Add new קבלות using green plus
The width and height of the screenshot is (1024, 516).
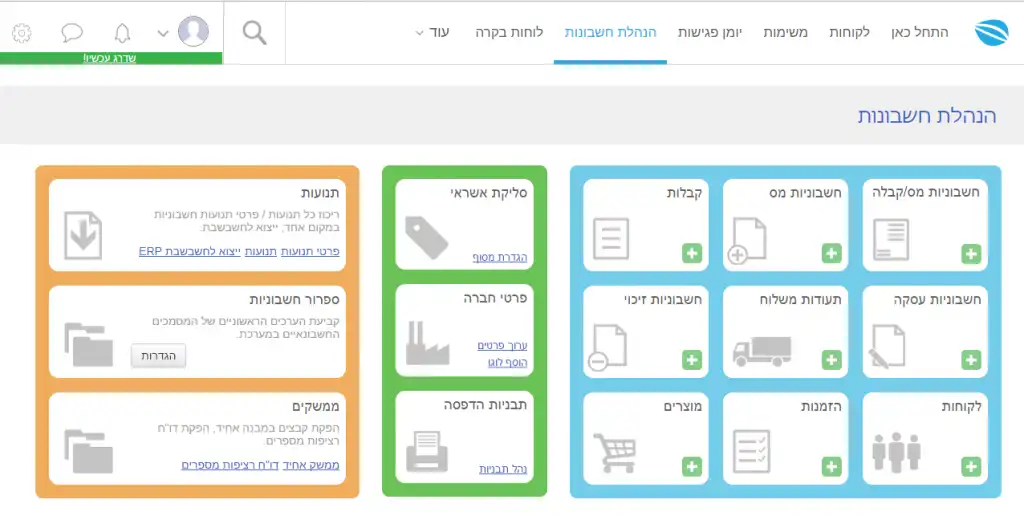(x=692, y=254)
